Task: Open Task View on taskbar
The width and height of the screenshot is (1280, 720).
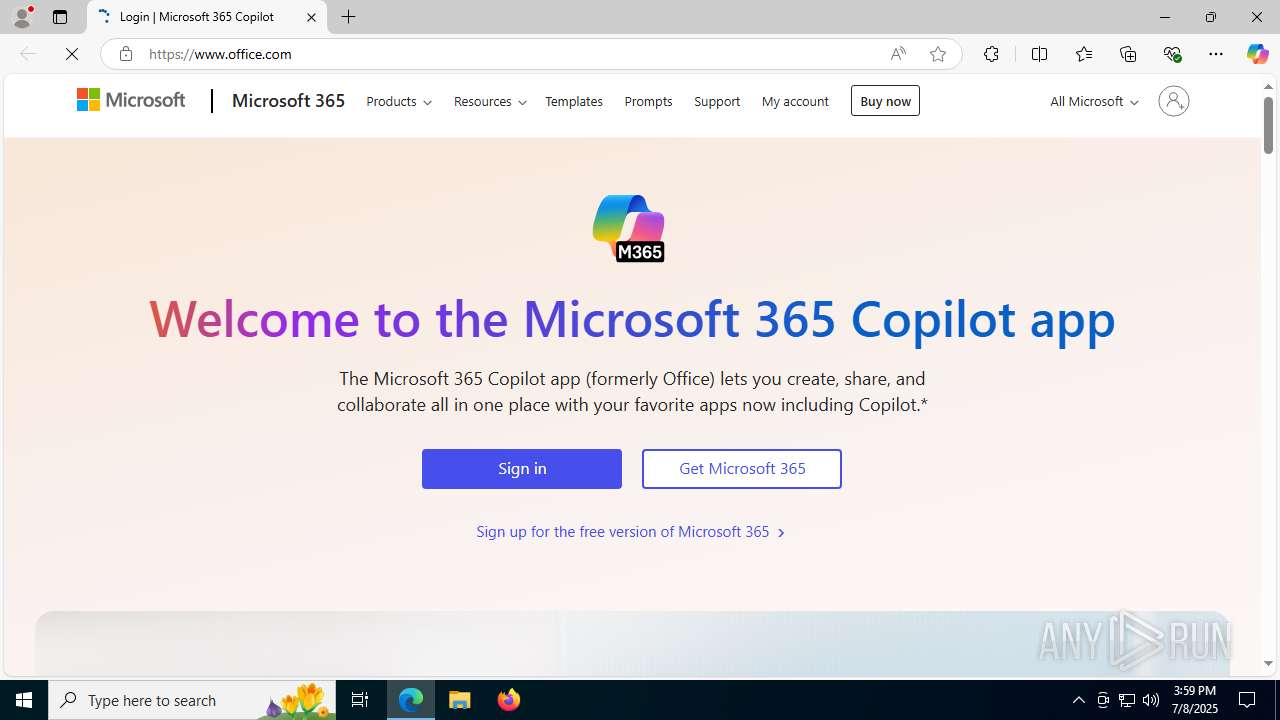Action: point(360,700)
